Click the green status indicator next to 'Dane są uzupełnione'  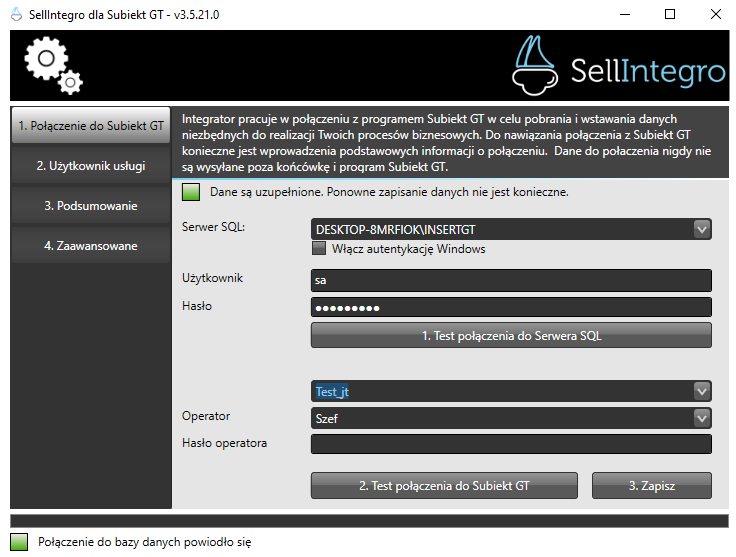pyautogui.click(x=191, y=192)
